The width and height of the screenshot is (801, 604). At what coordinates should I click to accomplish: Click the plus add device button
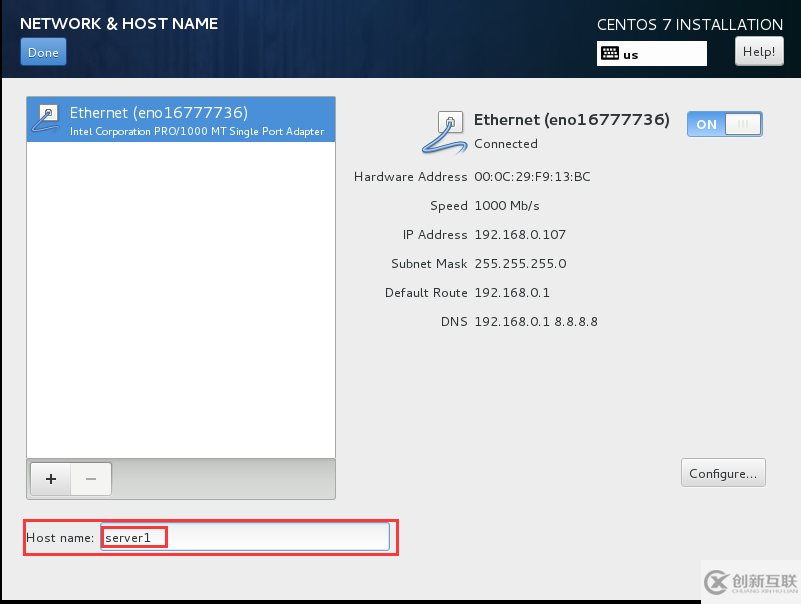(x=51, y=479)
